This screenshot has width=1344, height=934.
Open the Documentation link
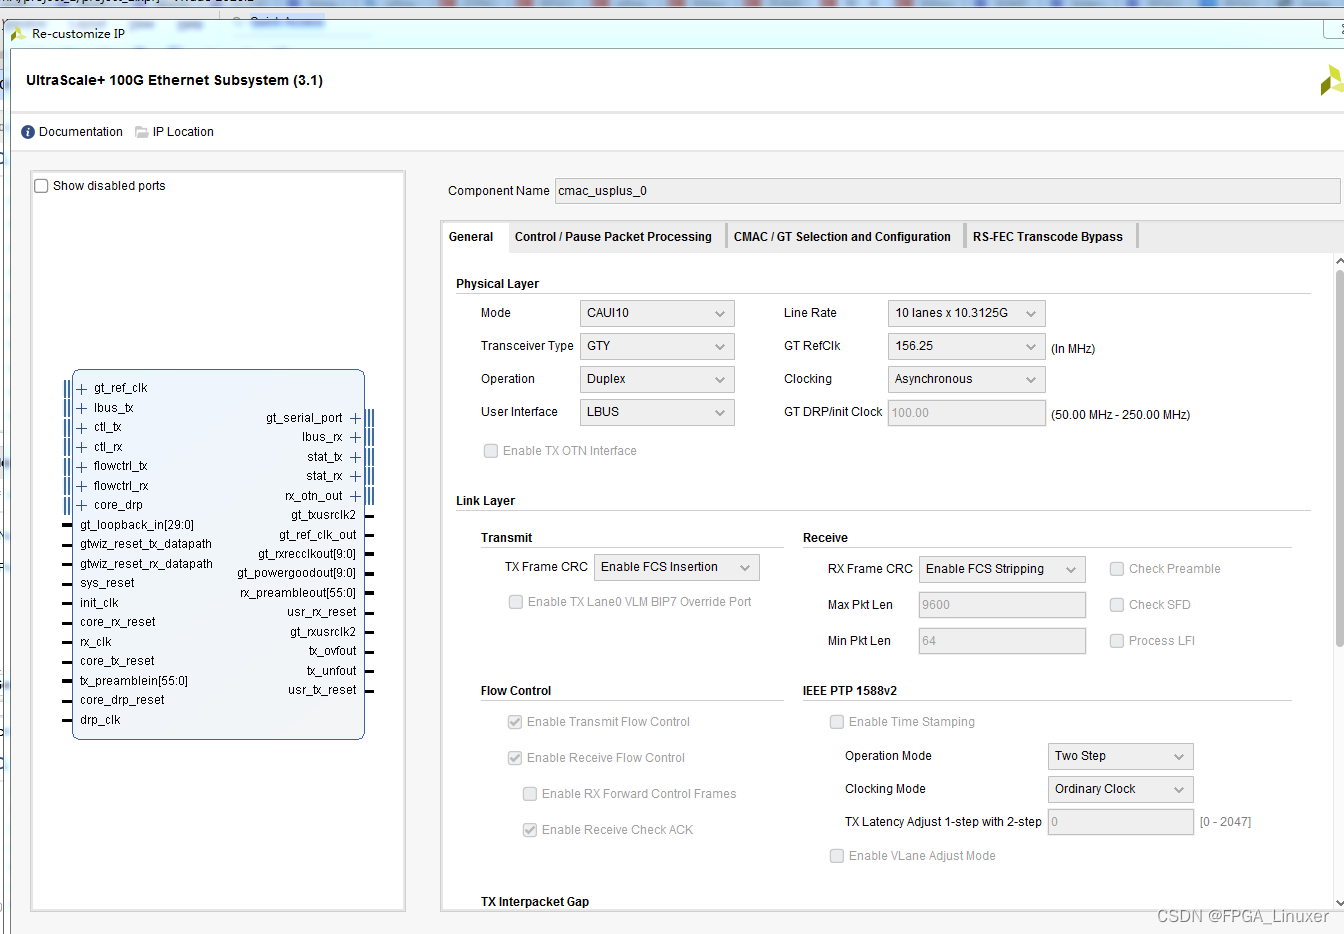pyautogui.click(x=81, y=132)
